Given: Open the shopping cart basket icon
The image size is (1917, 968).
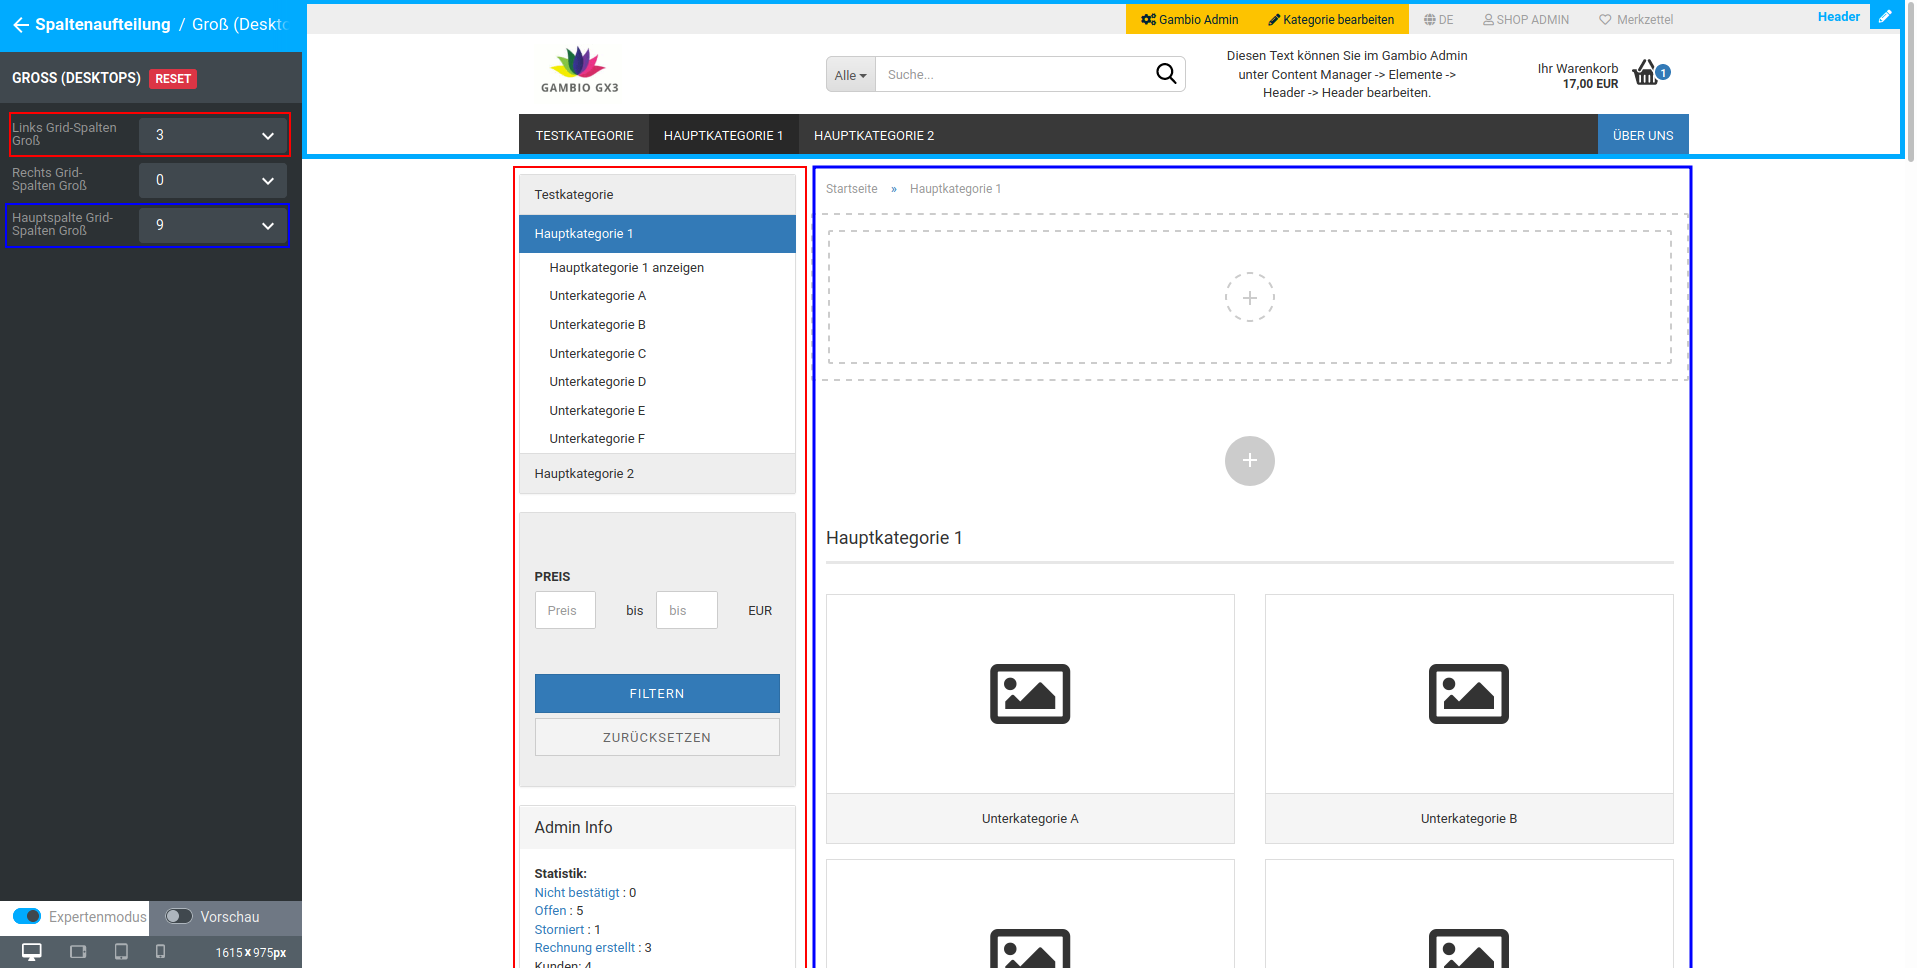Looking at the screenshot, I should point(1645,73).
